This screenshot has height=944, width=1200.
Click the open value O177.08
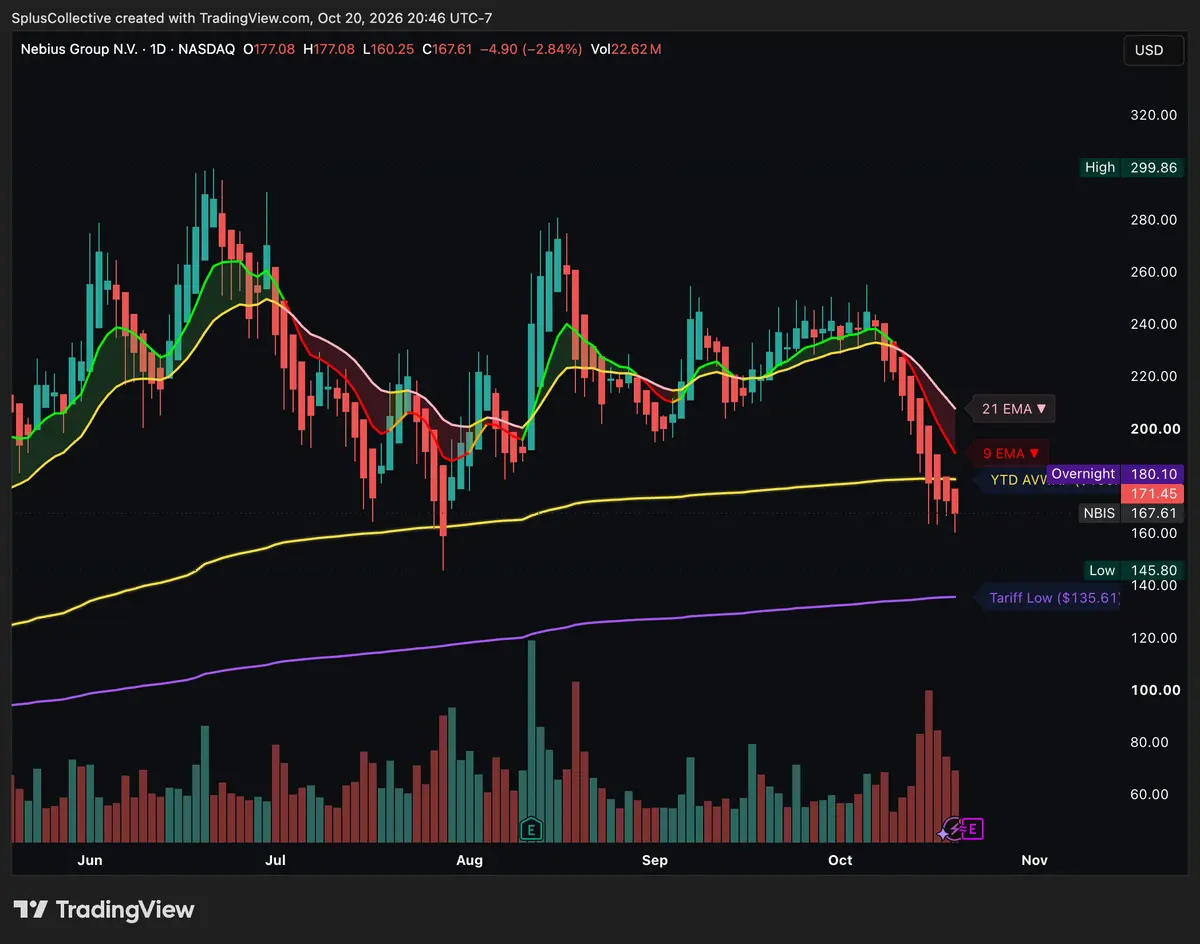click(269, 49)
